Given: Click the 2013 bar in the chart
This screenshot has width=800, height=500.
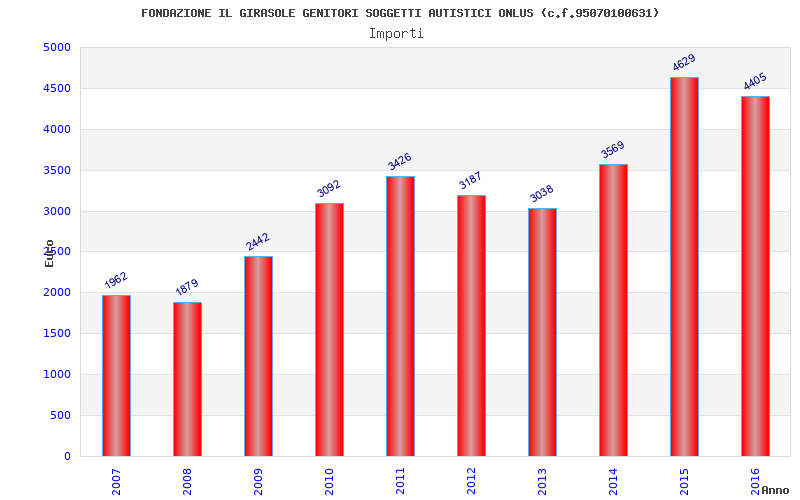Looking at the screenshot, I should [542, 332].
